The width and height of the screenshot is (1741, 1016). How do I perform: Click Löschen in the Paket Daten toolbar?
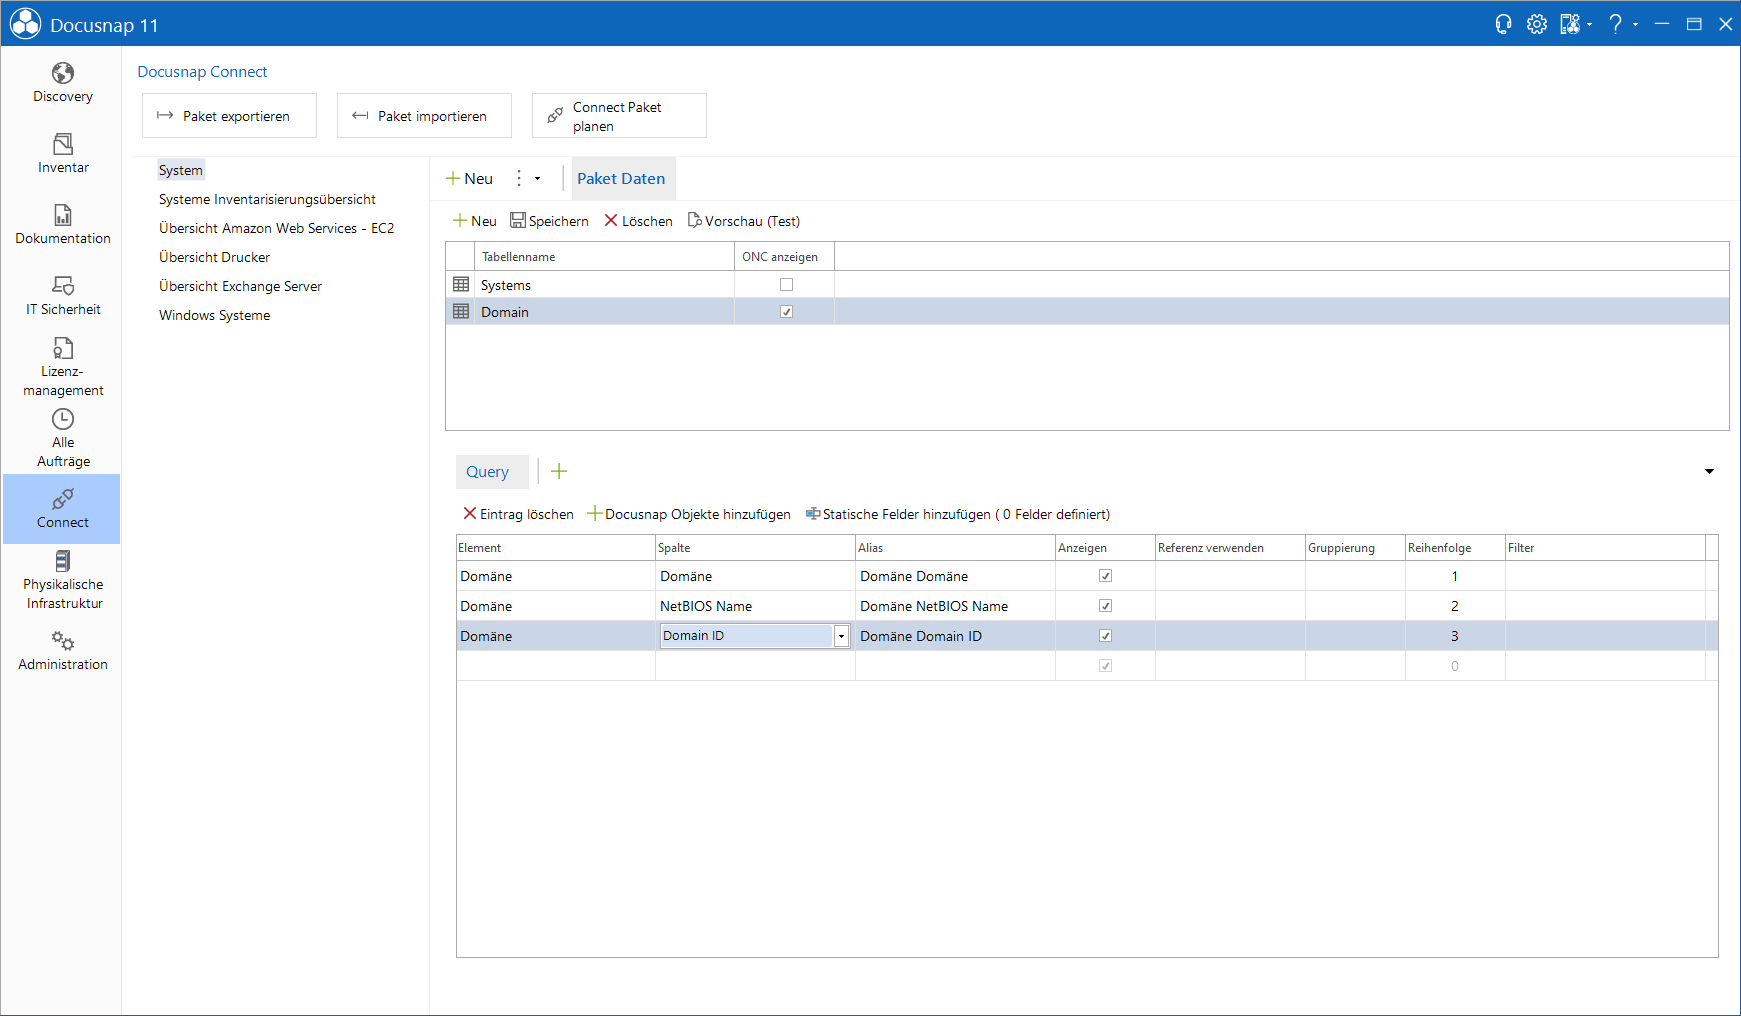point(638,221)
